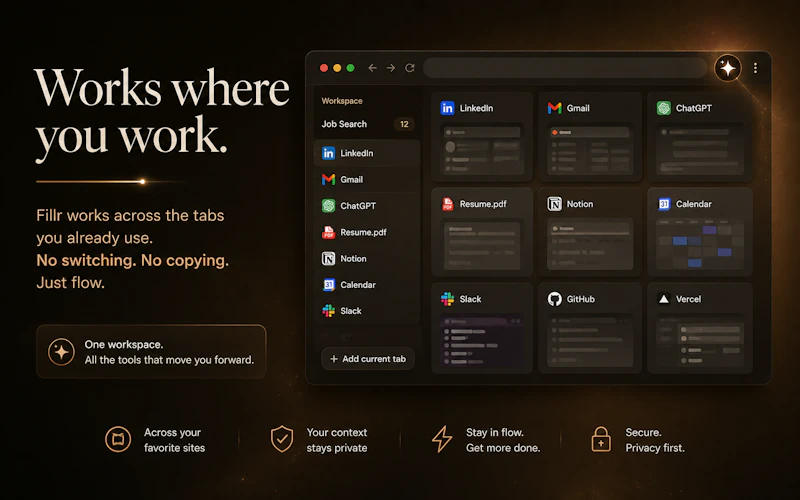Click No switching. No copying. text

point(133,260)
